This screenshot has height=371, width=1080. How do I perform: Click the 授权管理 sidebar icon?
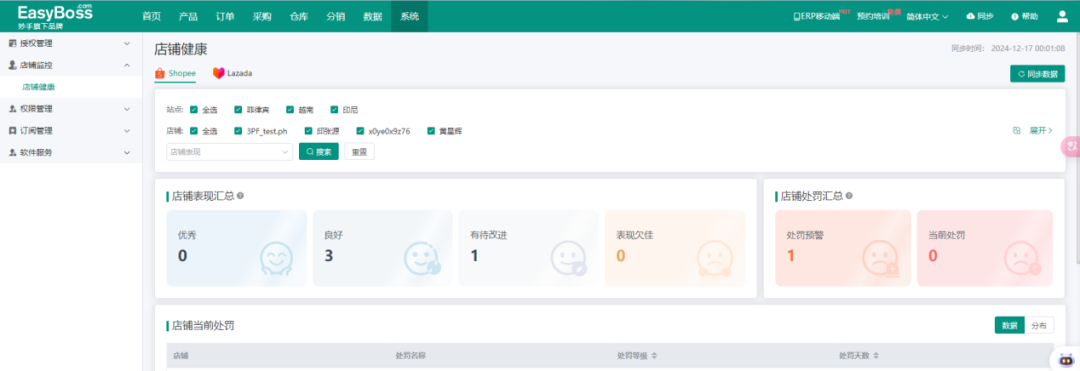coord(12,43)
